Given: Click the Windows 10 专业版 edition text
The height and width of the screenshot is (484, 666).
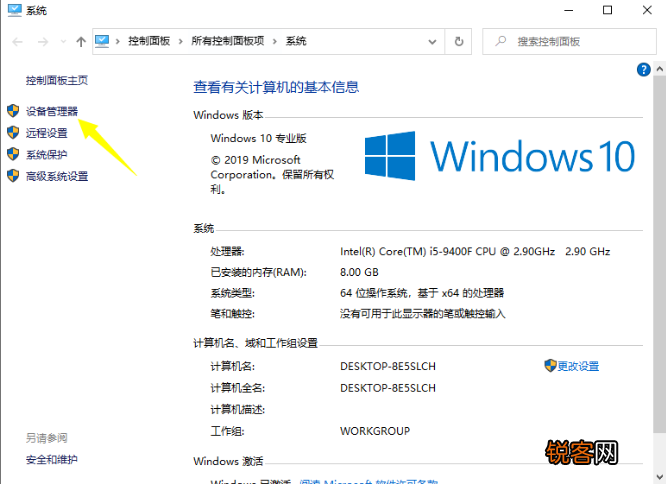Looking at the screenshot, I should pos(258,138).
